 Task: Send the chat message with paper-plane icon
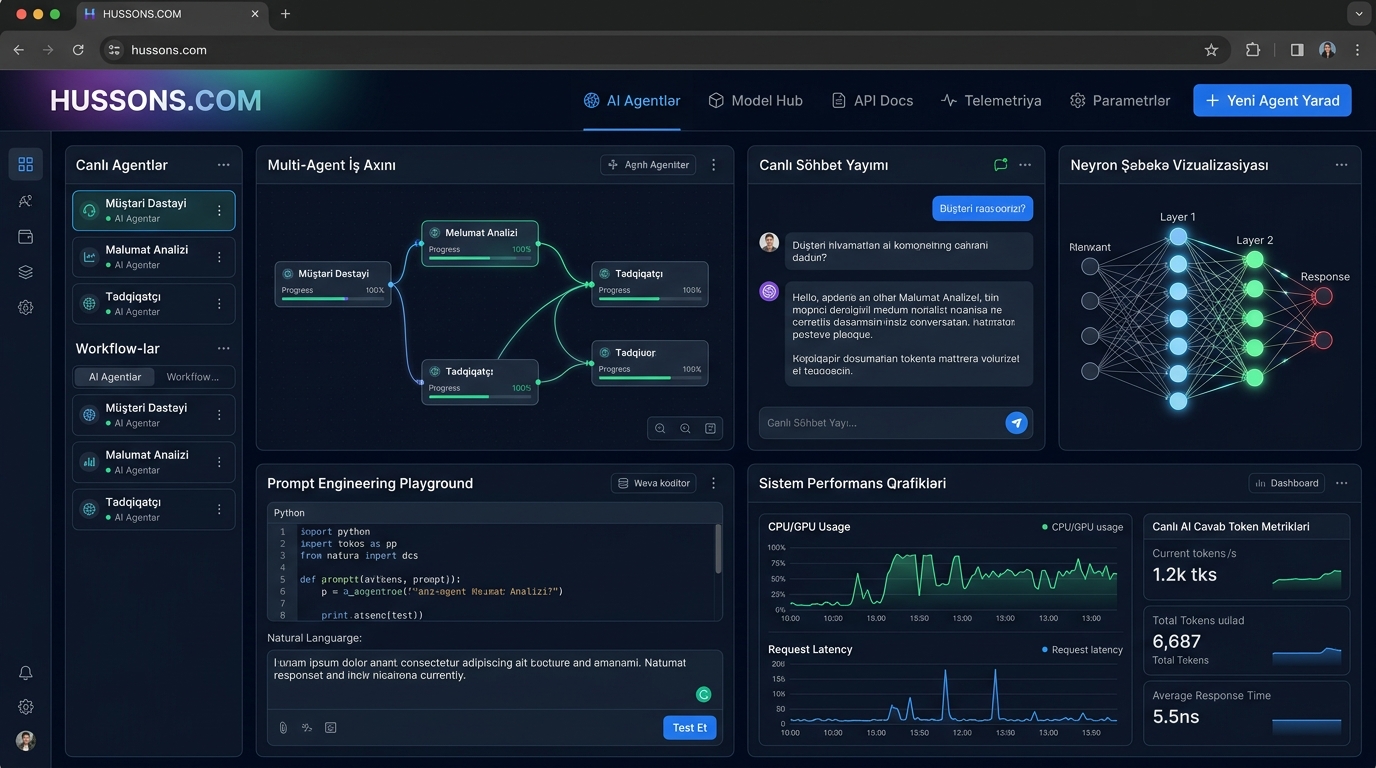[x=1016, y=423]
